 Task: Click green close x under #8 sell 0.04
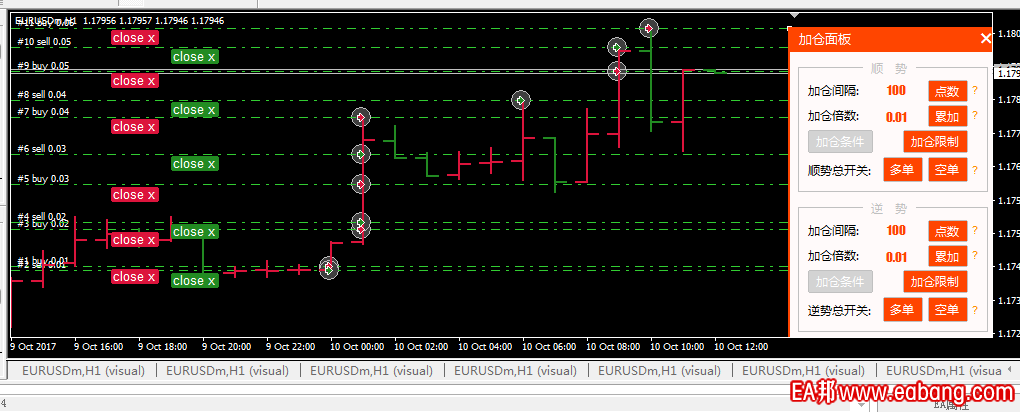coord(195,110)
